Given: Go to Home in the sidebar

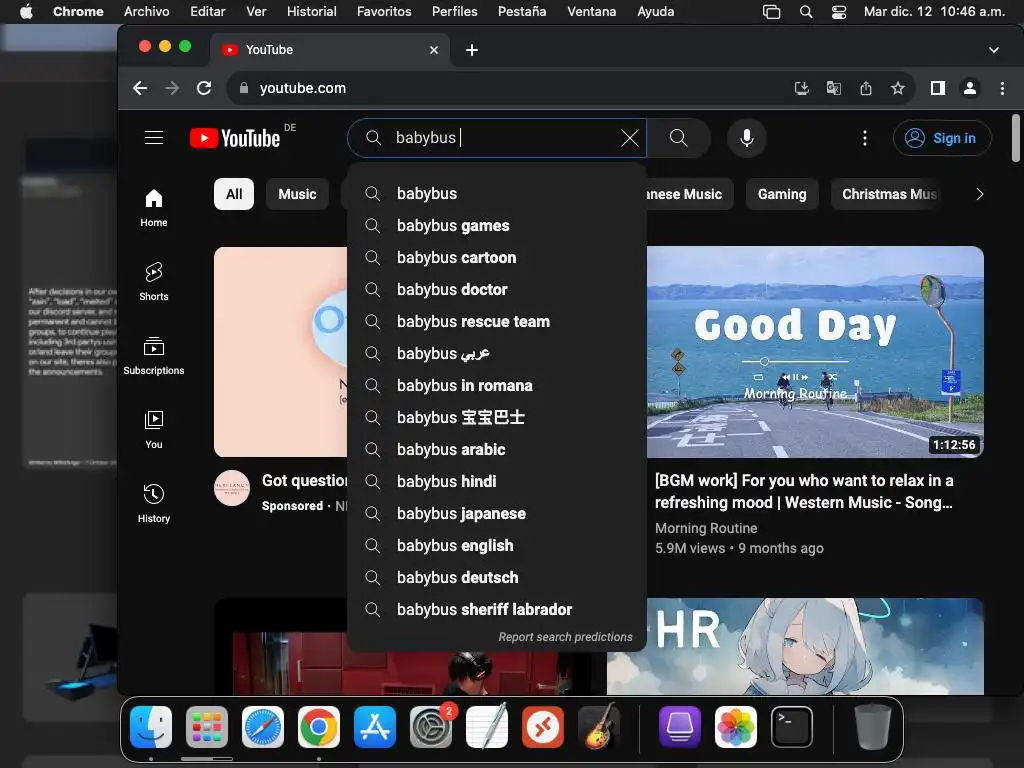Looking at the screenshot, I should pos(153,208).
